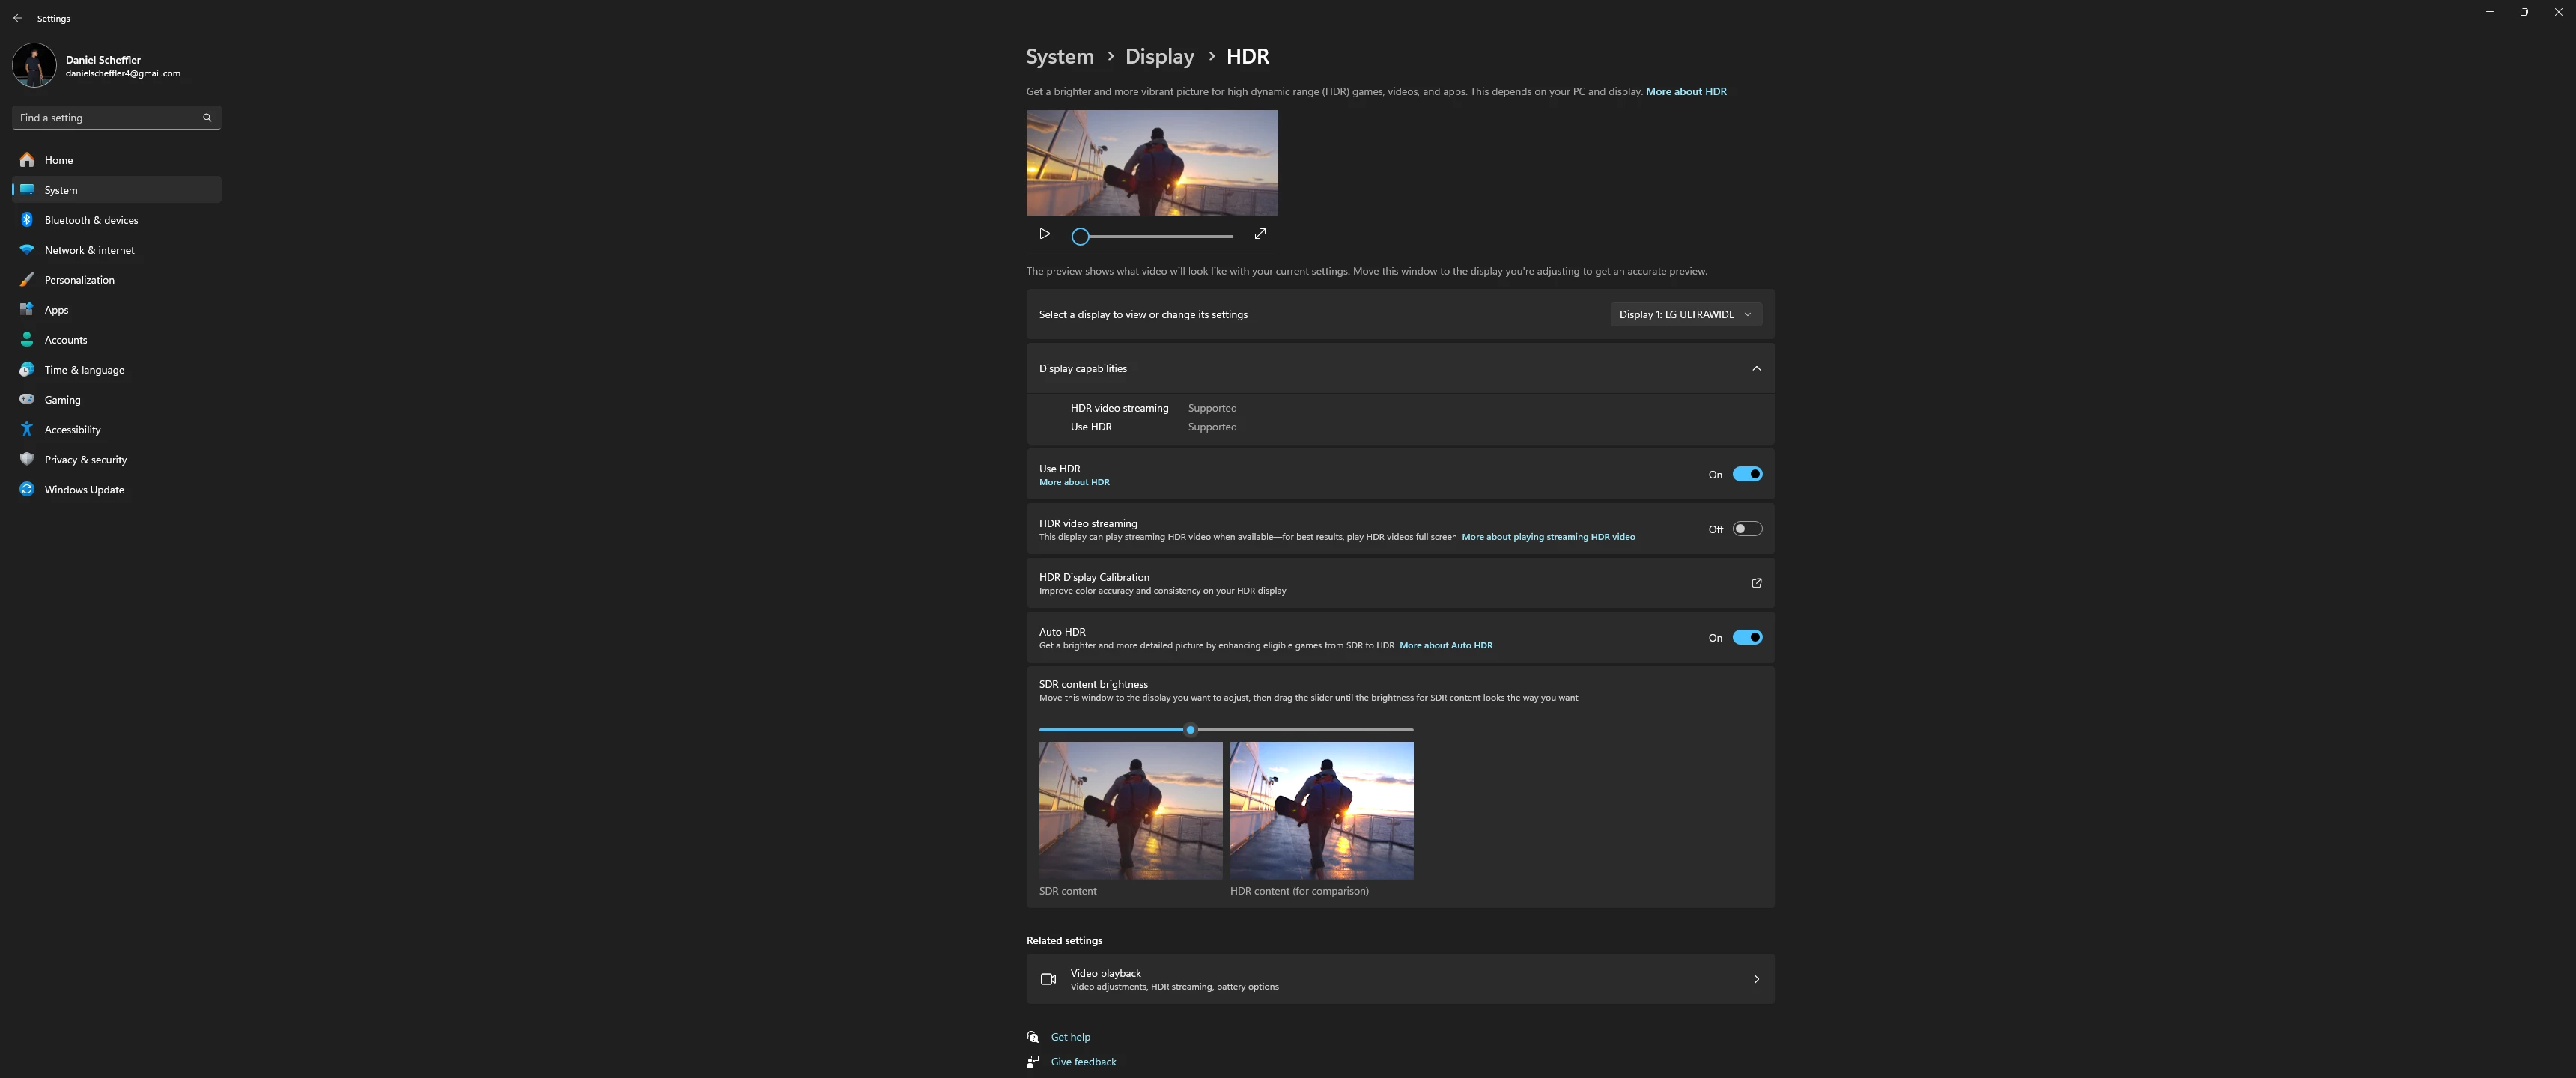Click the back arrow in Settings

click(18, 18)
